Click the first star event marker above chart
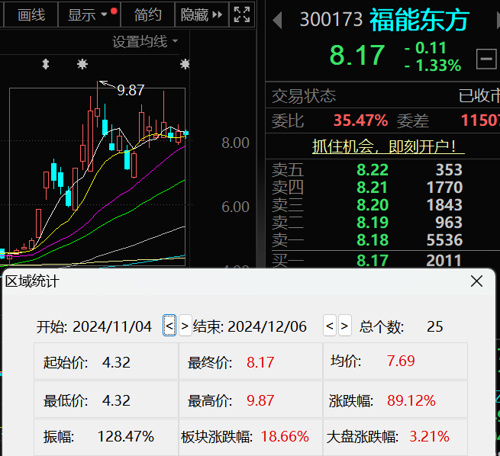This screenshot has height=456, width=500. (82, 64)
